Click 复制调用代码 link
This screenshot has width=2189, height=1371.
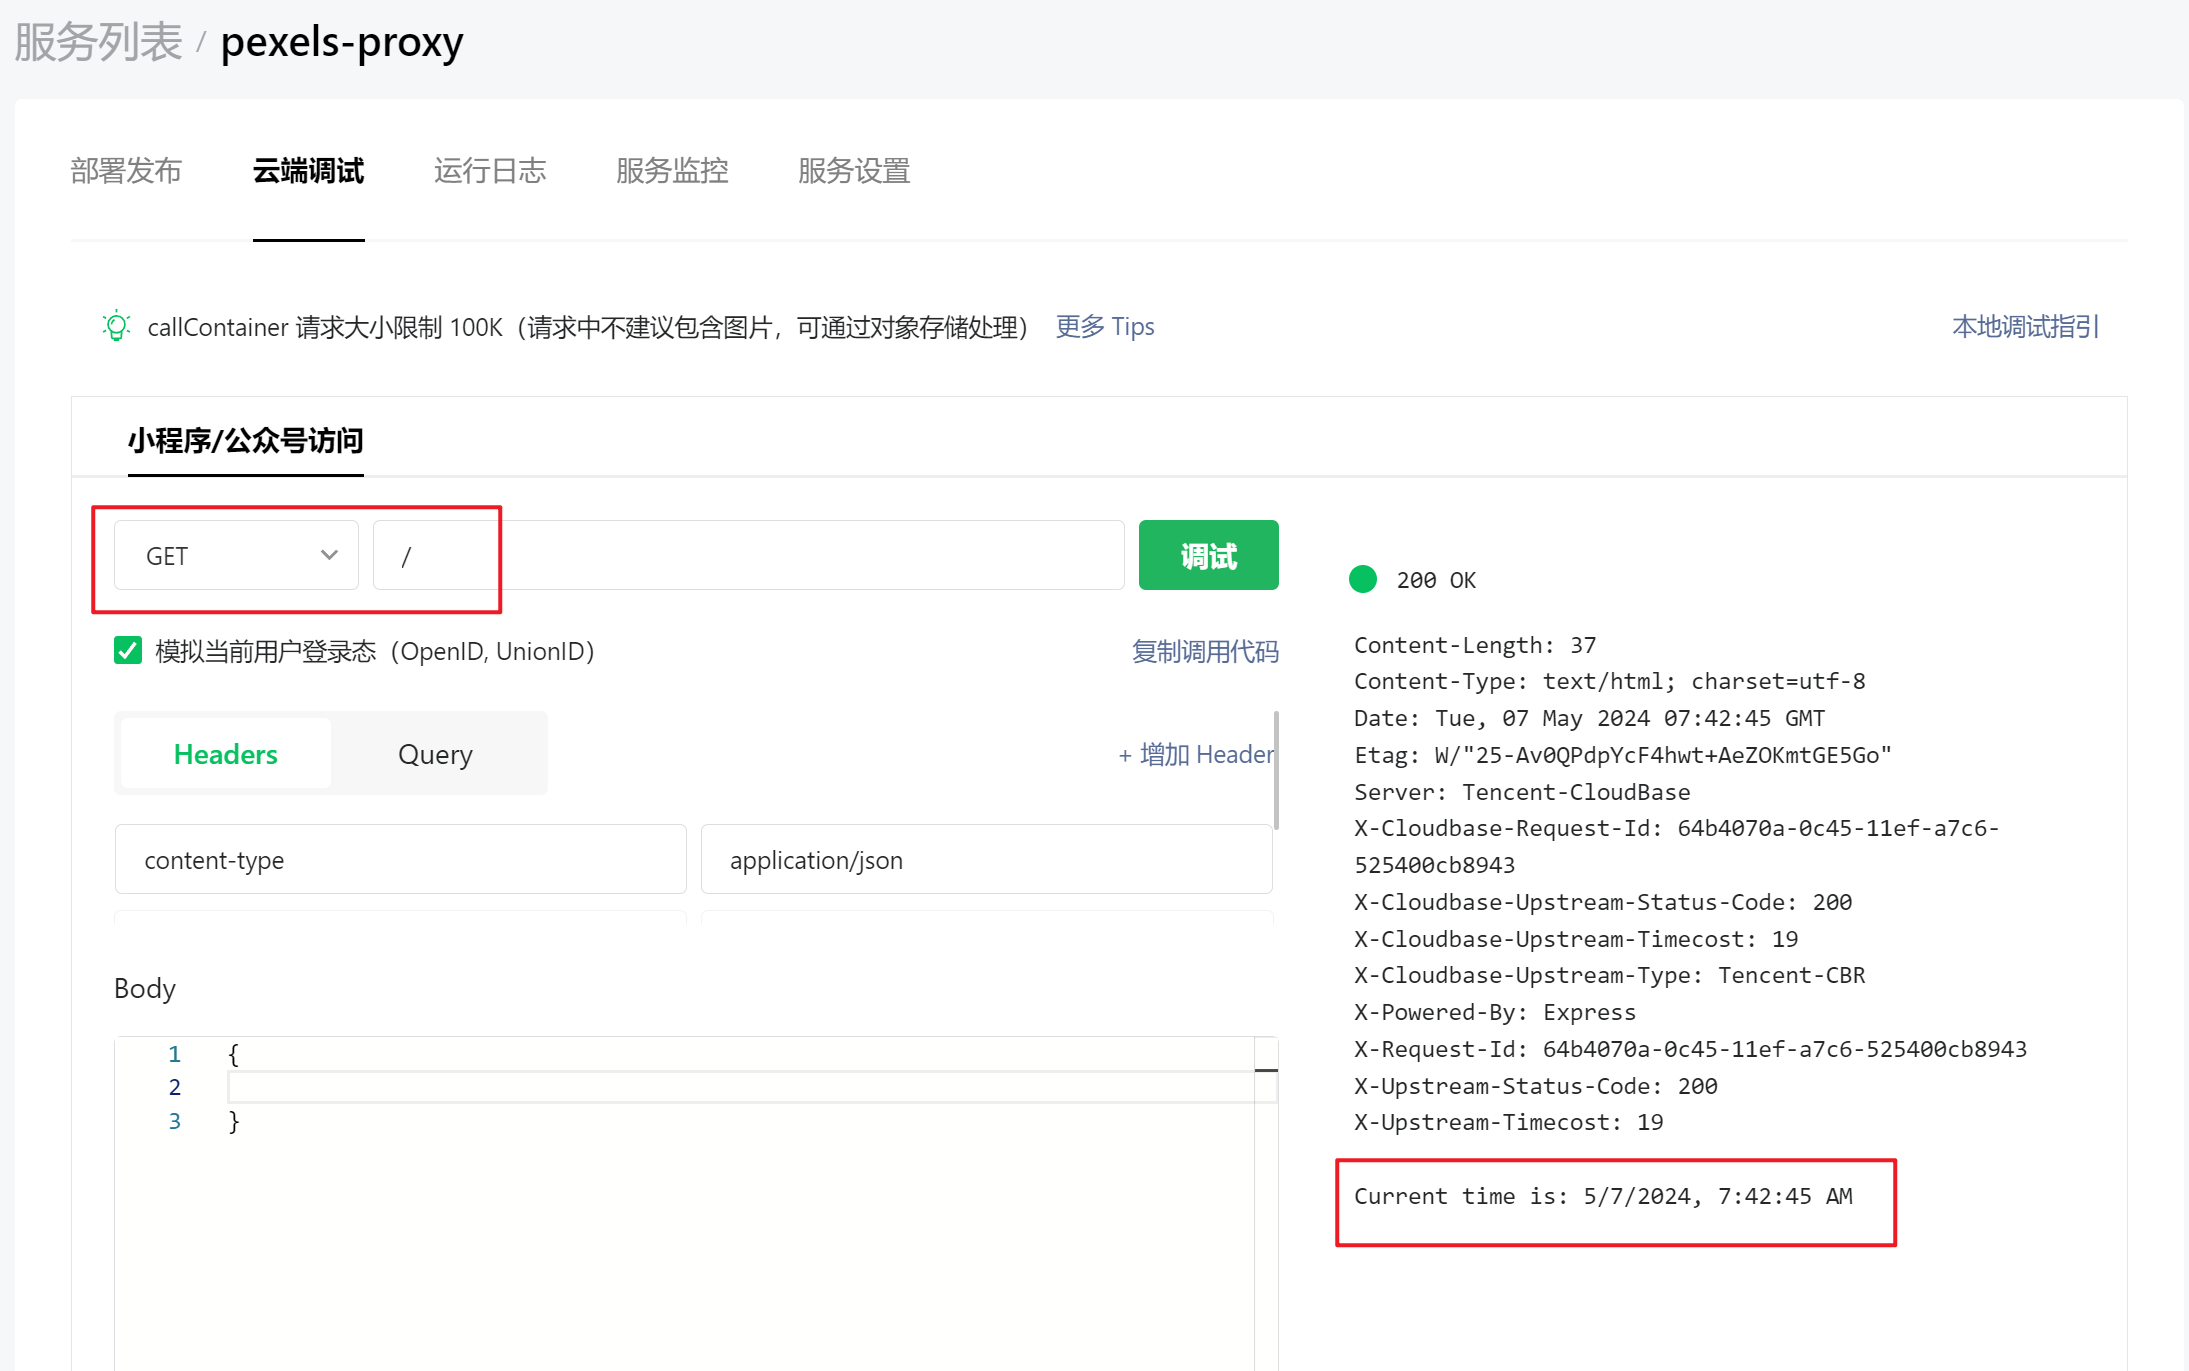pos(1204,651)
